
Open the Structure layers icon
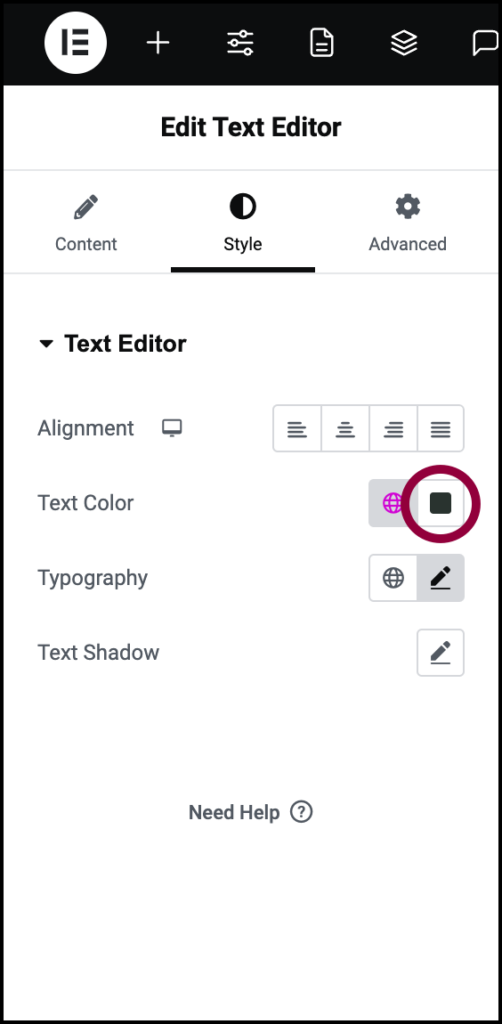[404, 43]
